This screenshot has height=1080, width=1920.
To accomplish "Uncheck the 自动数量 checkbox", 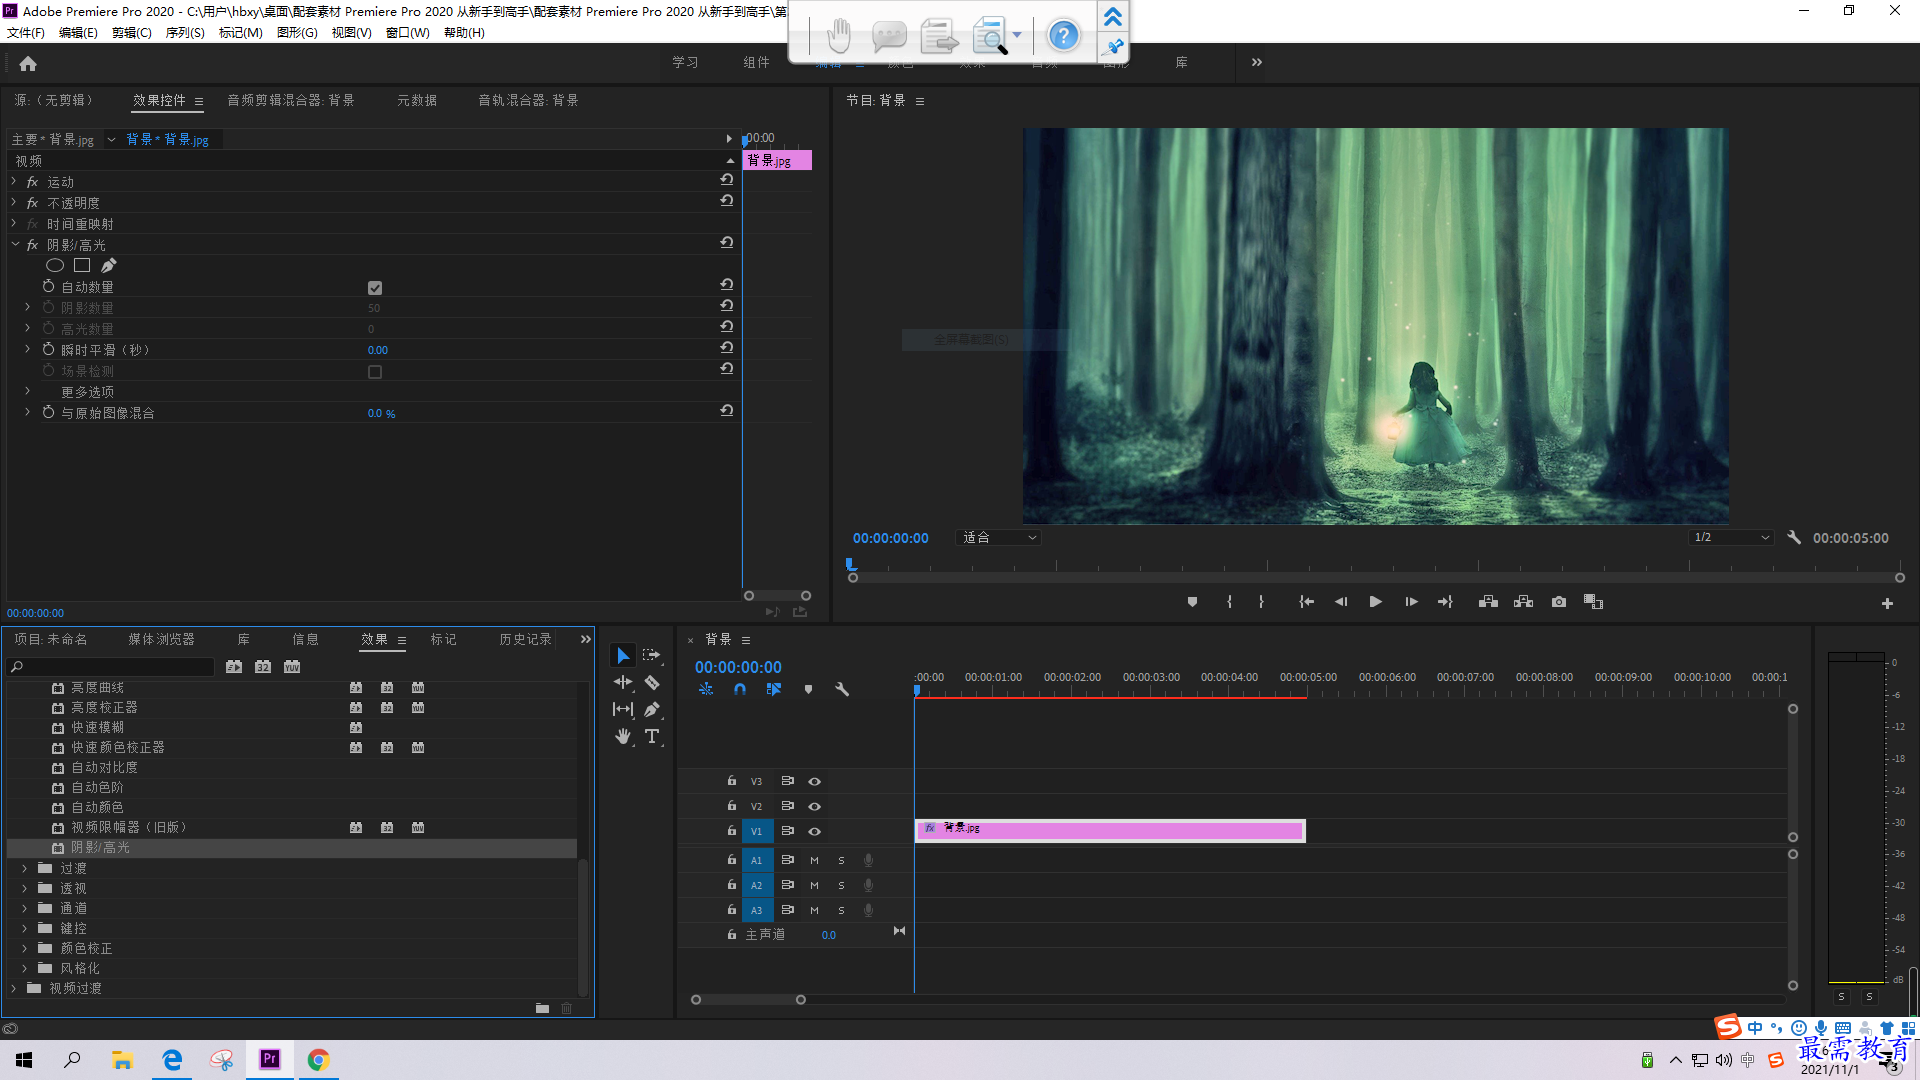I will [375, 288].
